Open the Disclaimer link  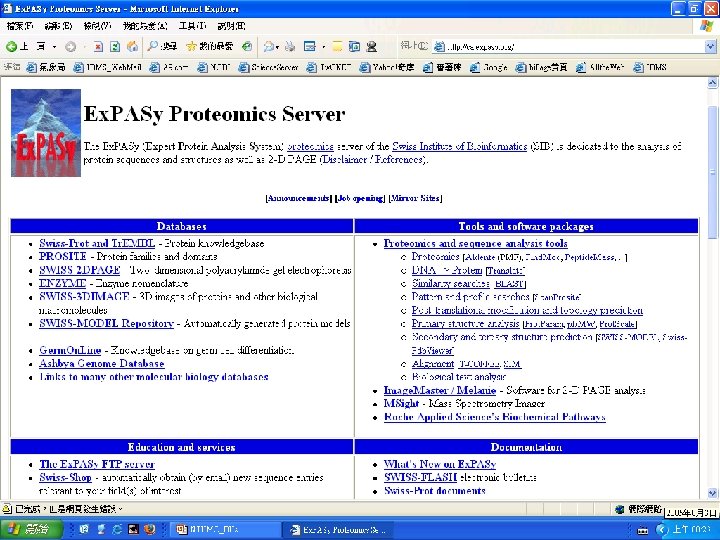(x=345, y=160)
